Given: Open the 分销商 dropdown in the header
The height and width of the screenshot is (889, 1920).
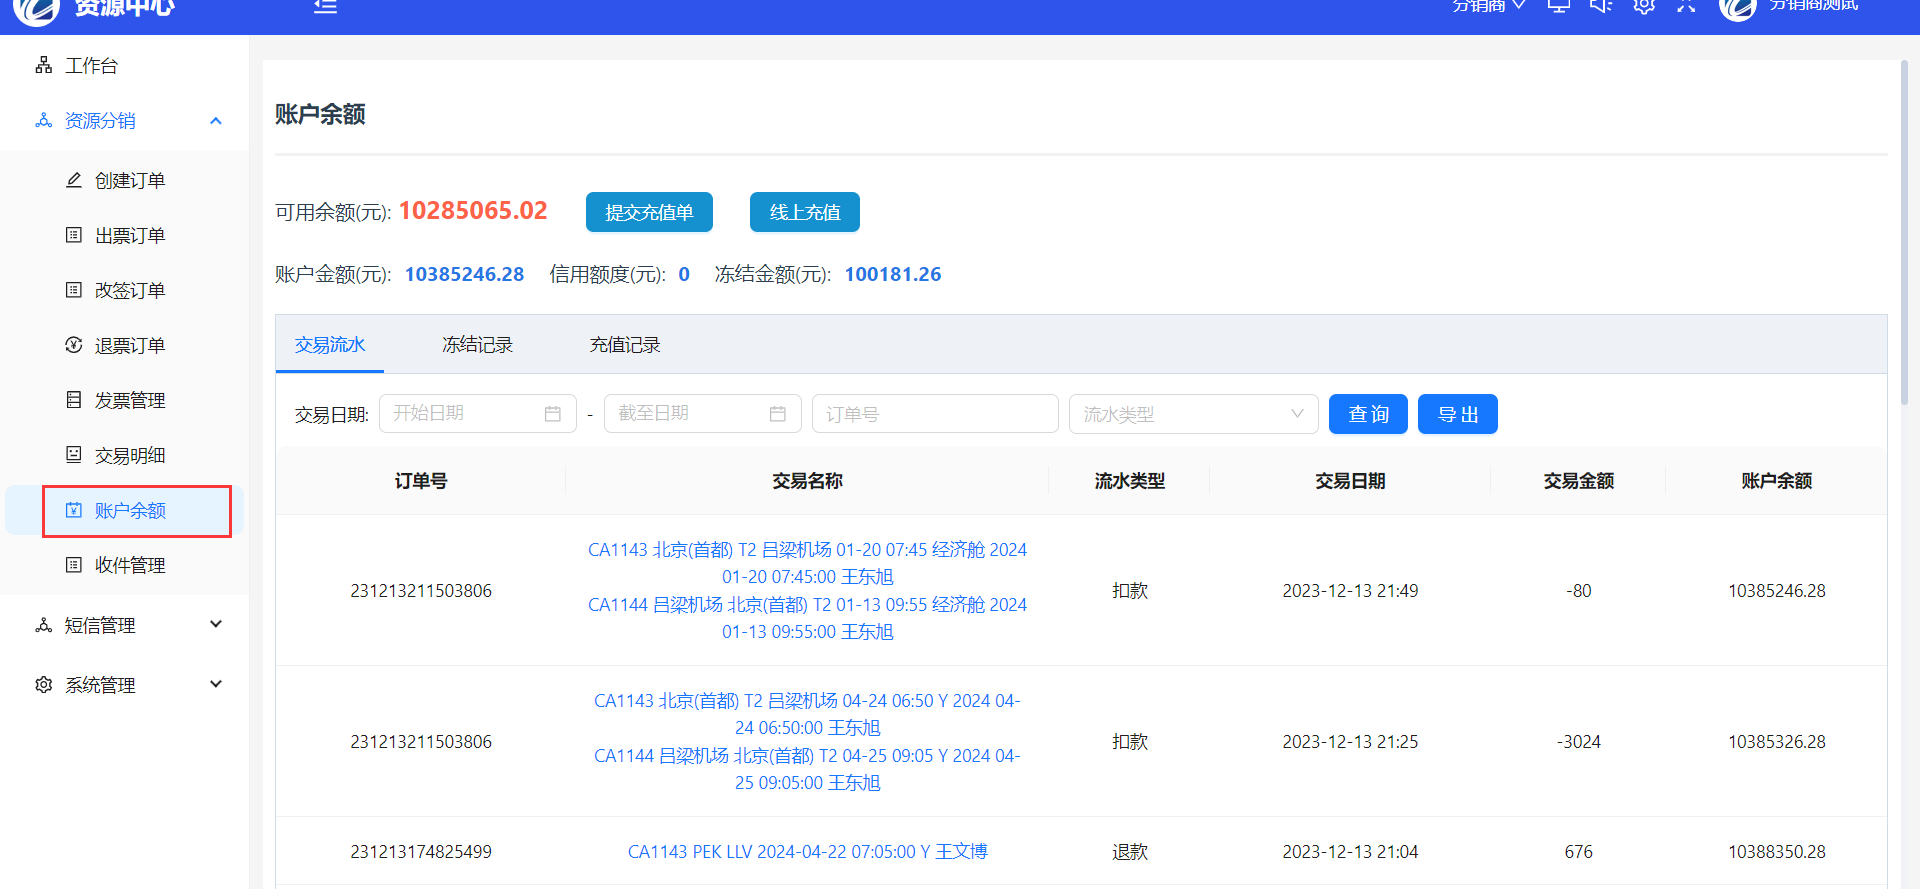Looking at the screenshot, I should tap(1488, 6).
